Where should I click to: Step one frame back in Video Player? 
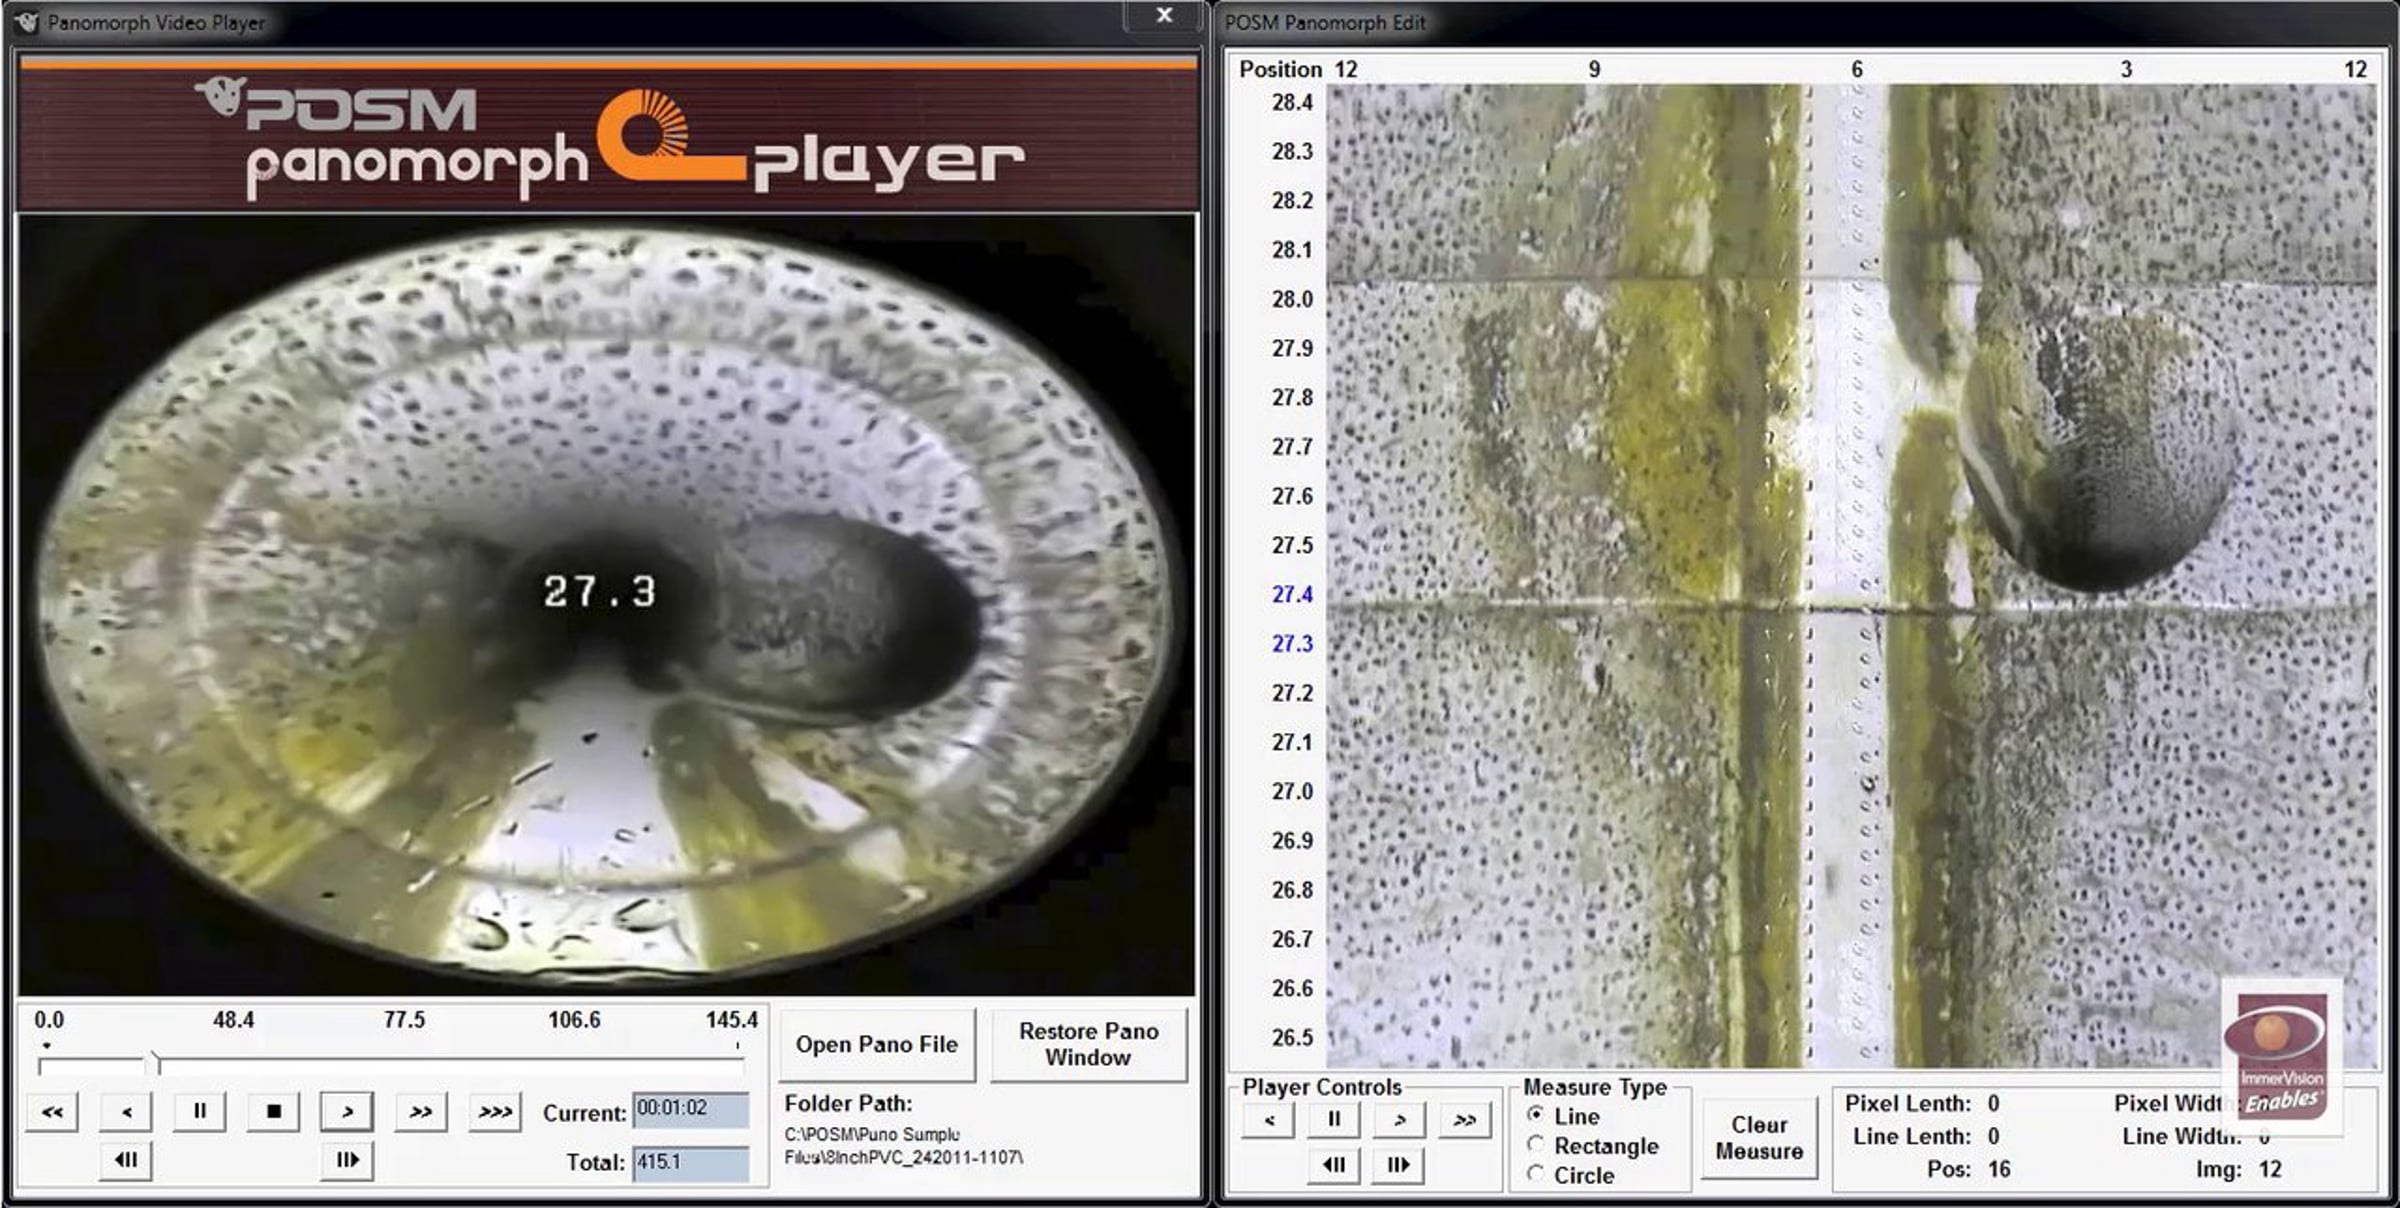pyautogui.click(x=126, y=1160)
